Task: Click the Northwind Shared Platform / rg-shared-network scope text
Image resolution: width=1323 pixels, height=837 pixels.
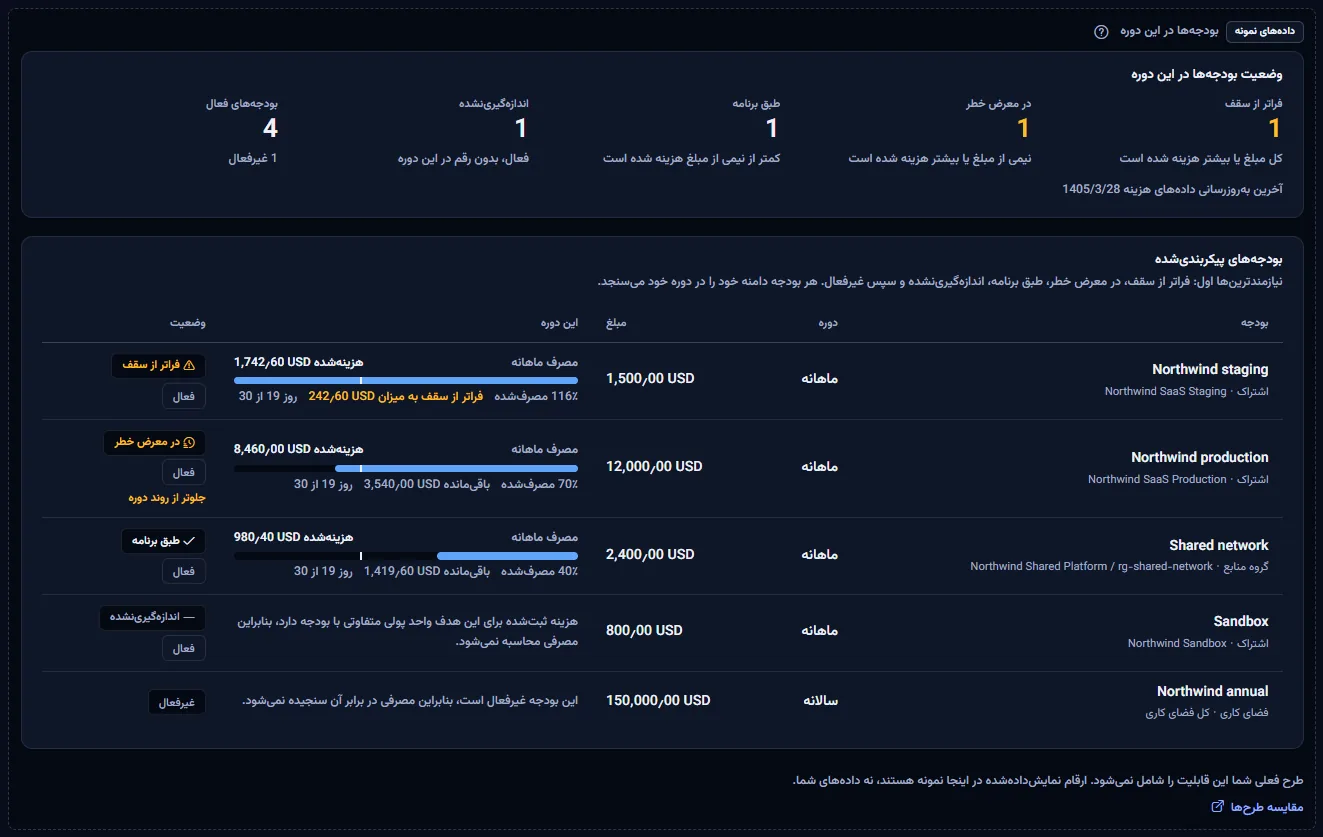Action: click(1091, 567)
